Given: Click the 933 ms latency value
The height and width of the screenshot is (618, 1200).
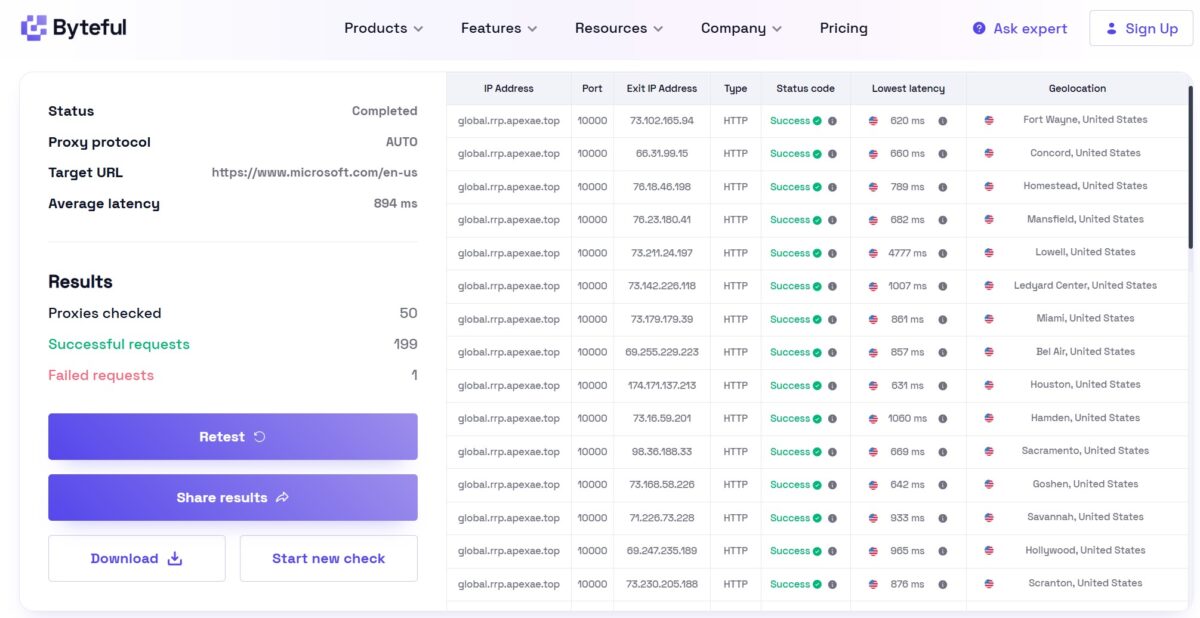Looking at the screenshot, I should pos(907,518).
